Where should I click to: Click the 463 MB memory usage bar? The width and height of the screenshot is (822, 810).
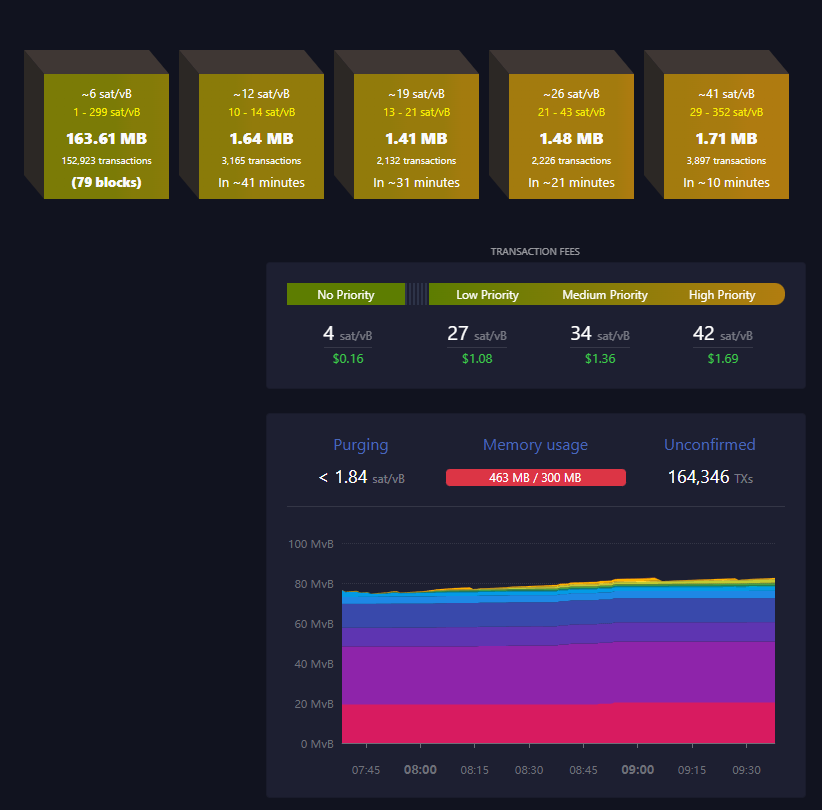coord(536,477)
